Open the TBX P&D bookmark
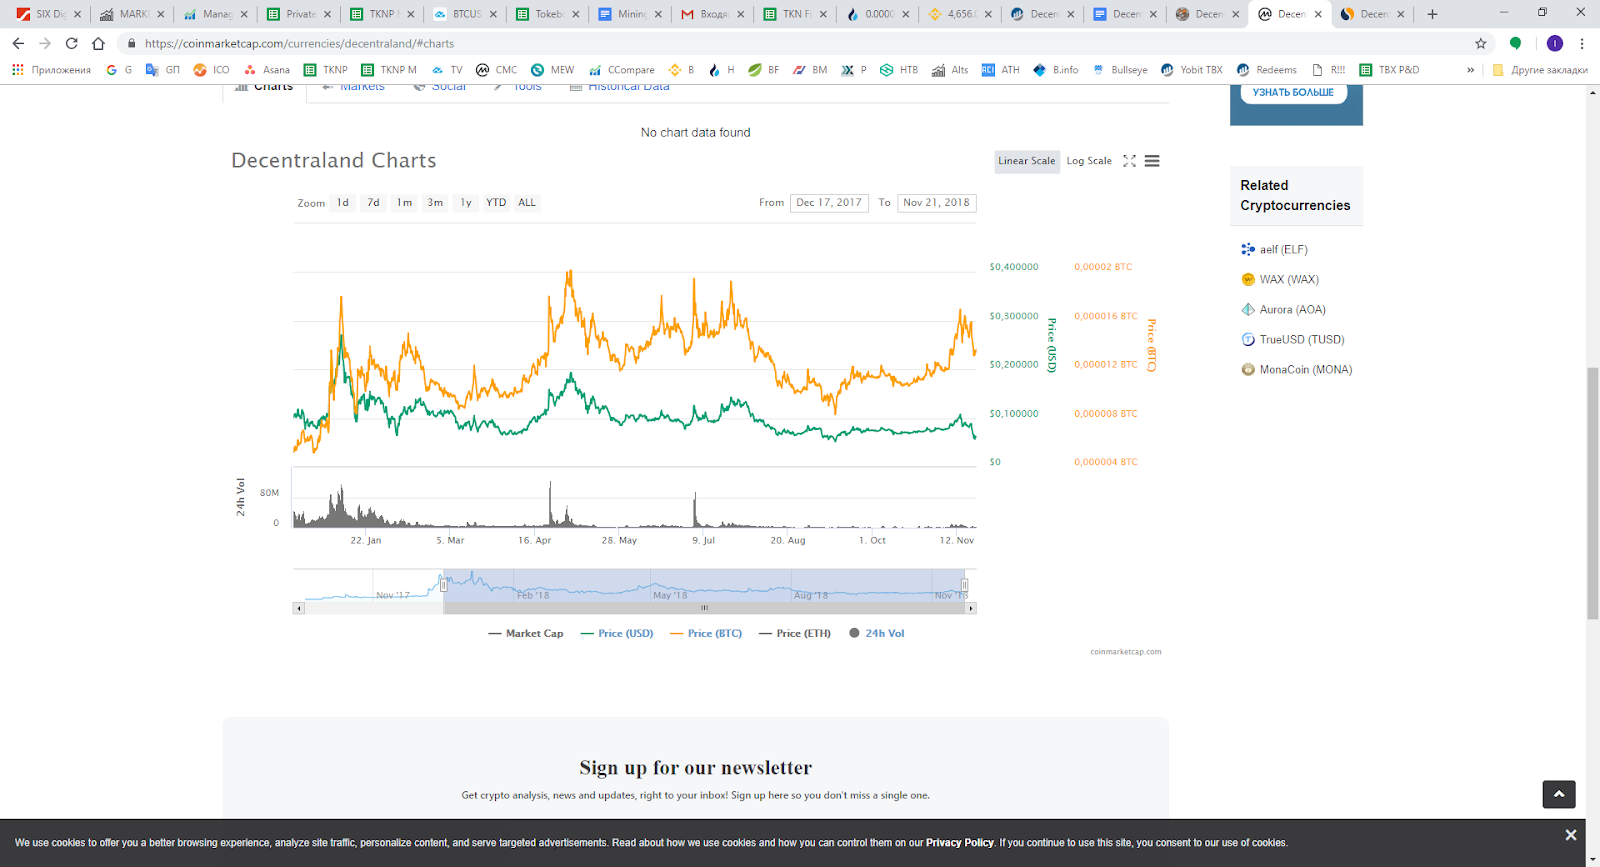This screenshot has height=867, width=1600. tap(1390, 70)
